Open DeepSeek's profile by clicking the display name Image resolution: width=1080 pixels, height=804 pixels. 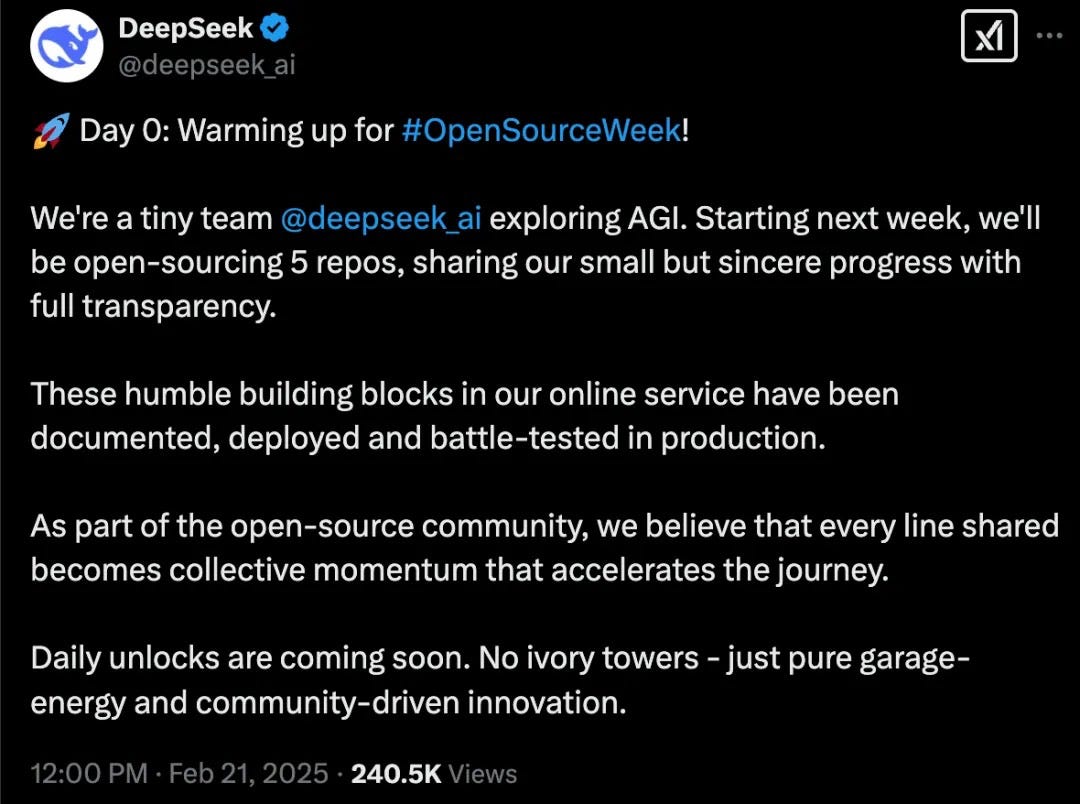pos(186,28)
